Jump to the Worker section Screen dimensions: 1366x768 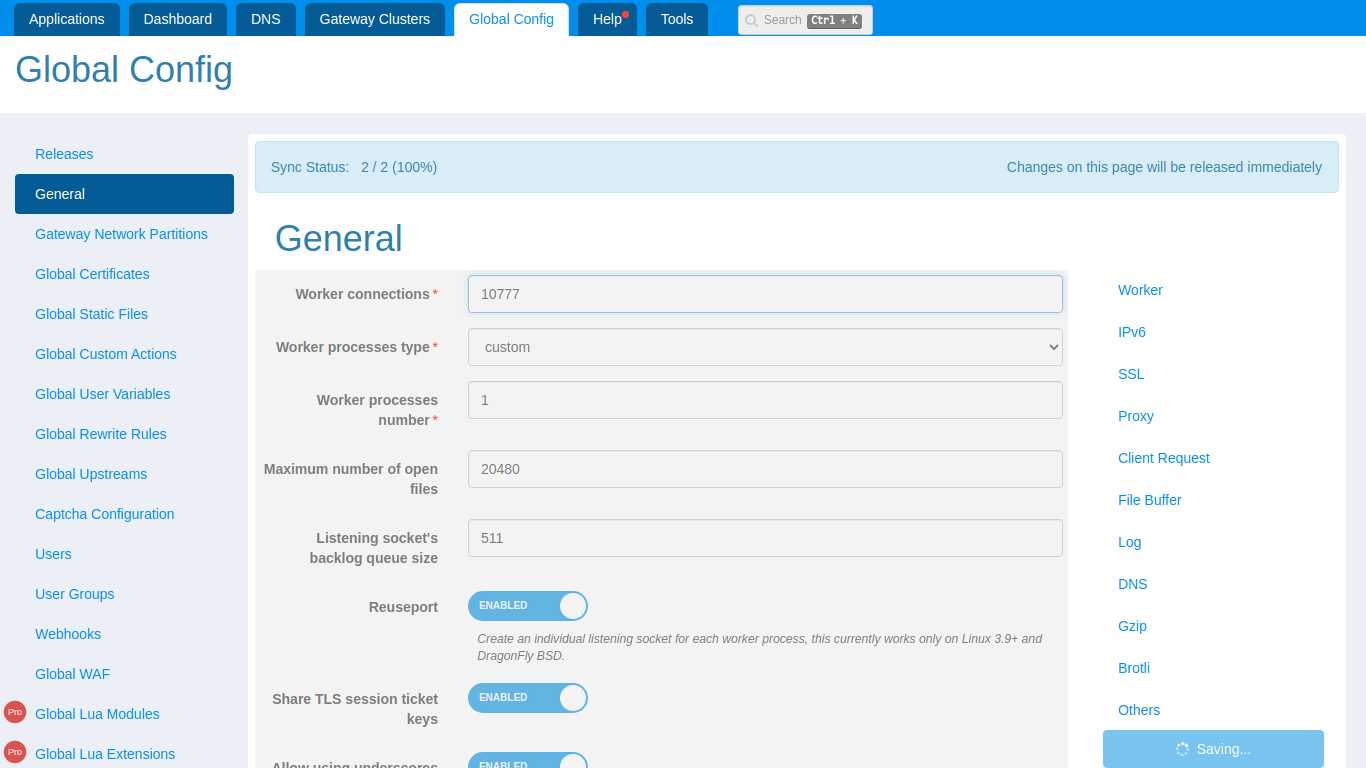(1140, 290)
